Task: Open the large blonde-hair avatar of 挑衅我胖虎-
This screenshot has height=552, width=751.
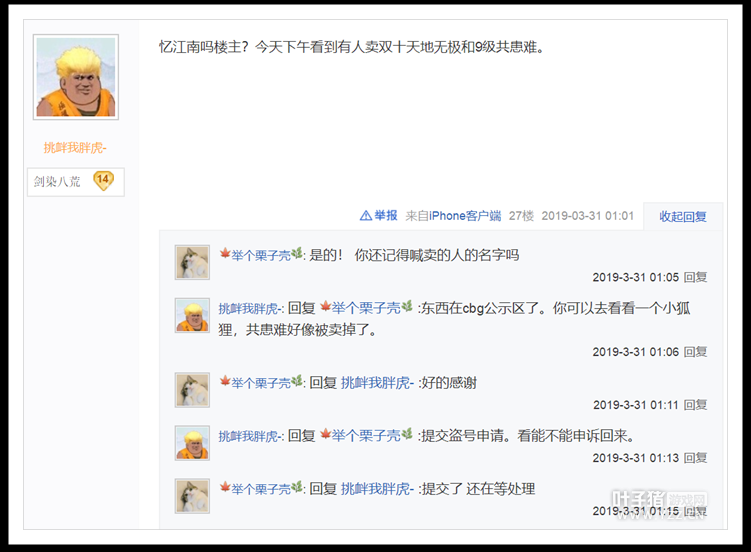Action: coord(76,77)
